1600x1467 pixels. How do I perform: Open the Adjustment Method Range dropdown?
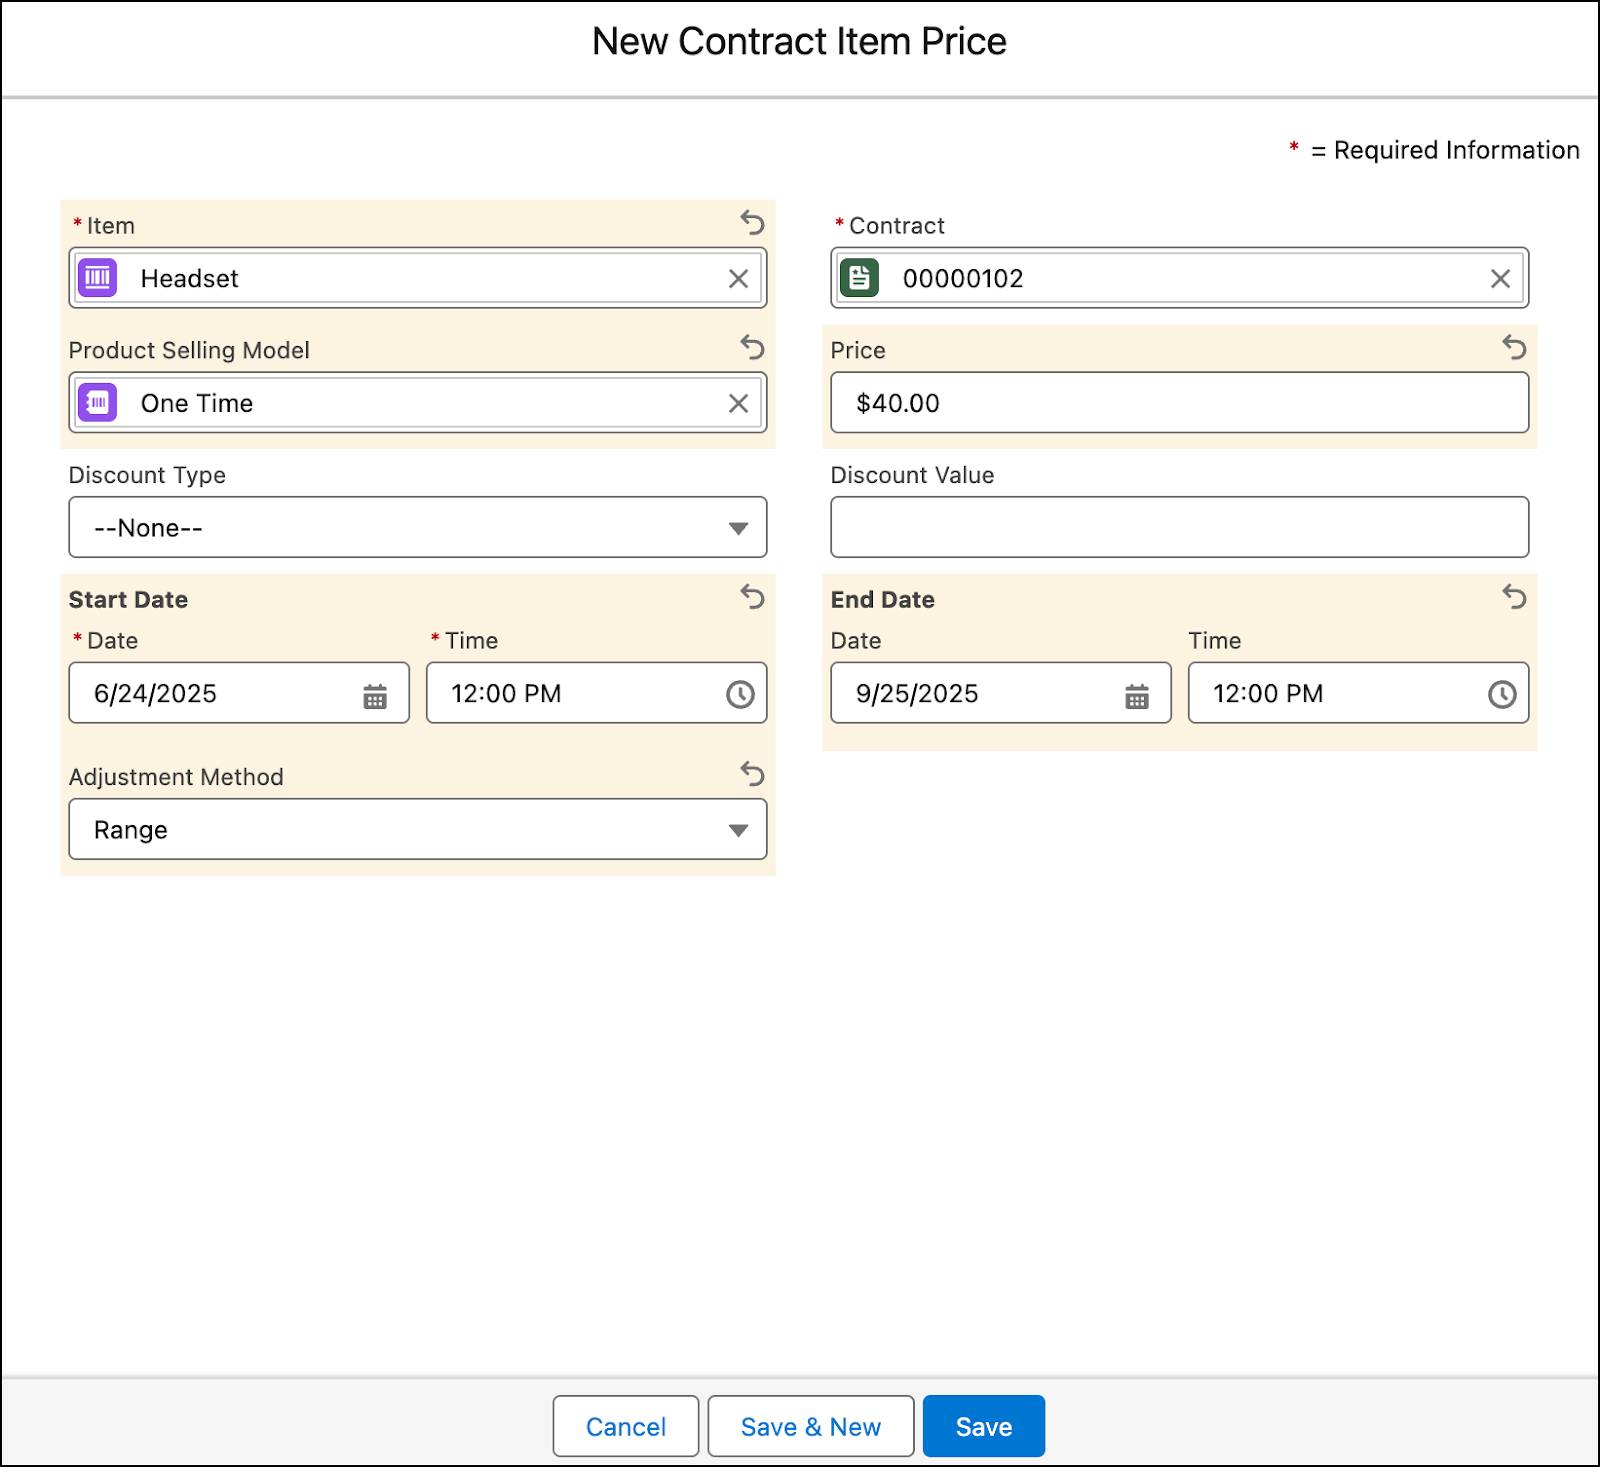[418, 829]
